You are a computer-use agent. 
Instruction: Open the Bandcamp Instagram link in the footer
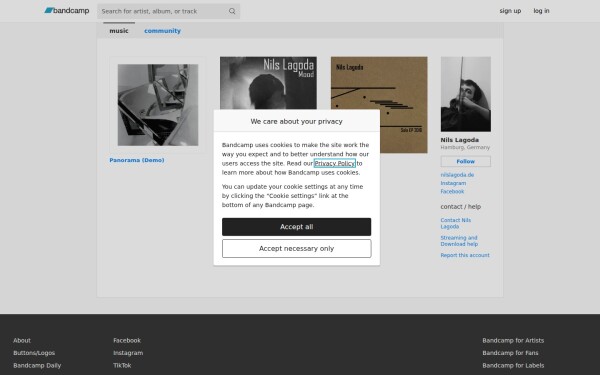128,353
